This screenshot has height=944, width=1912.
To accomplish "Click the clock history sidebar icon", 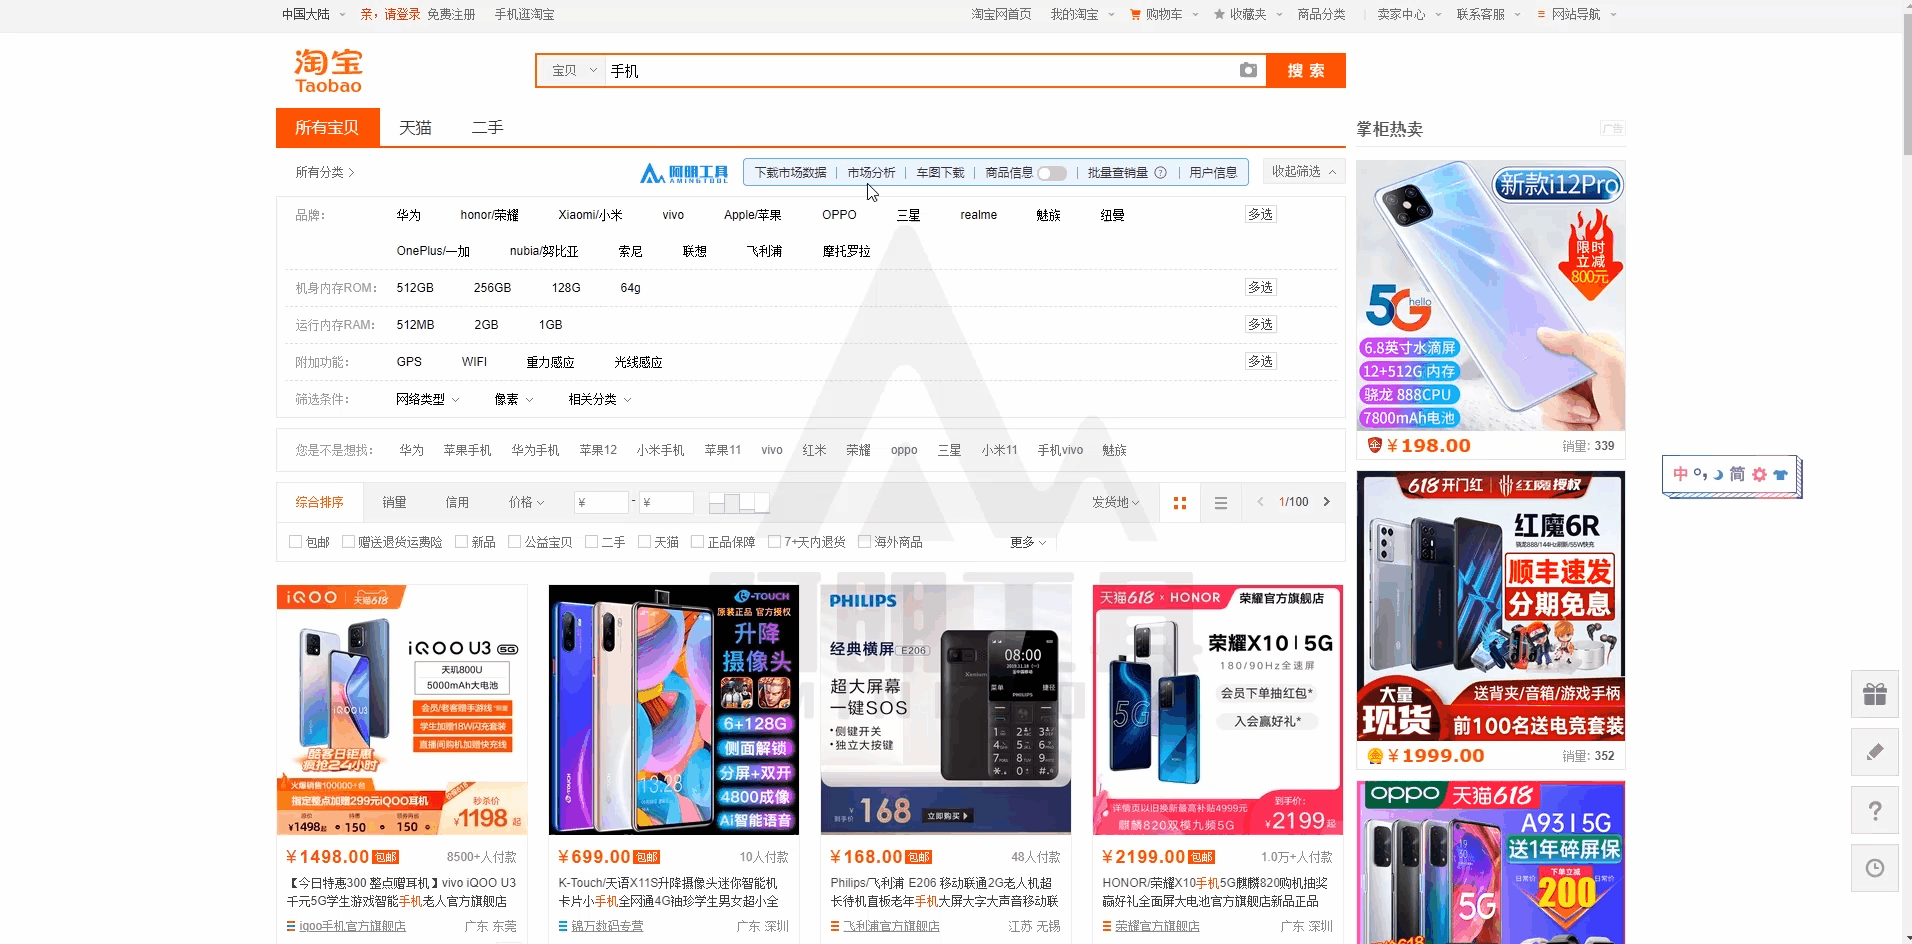I will click(1875, 868).
